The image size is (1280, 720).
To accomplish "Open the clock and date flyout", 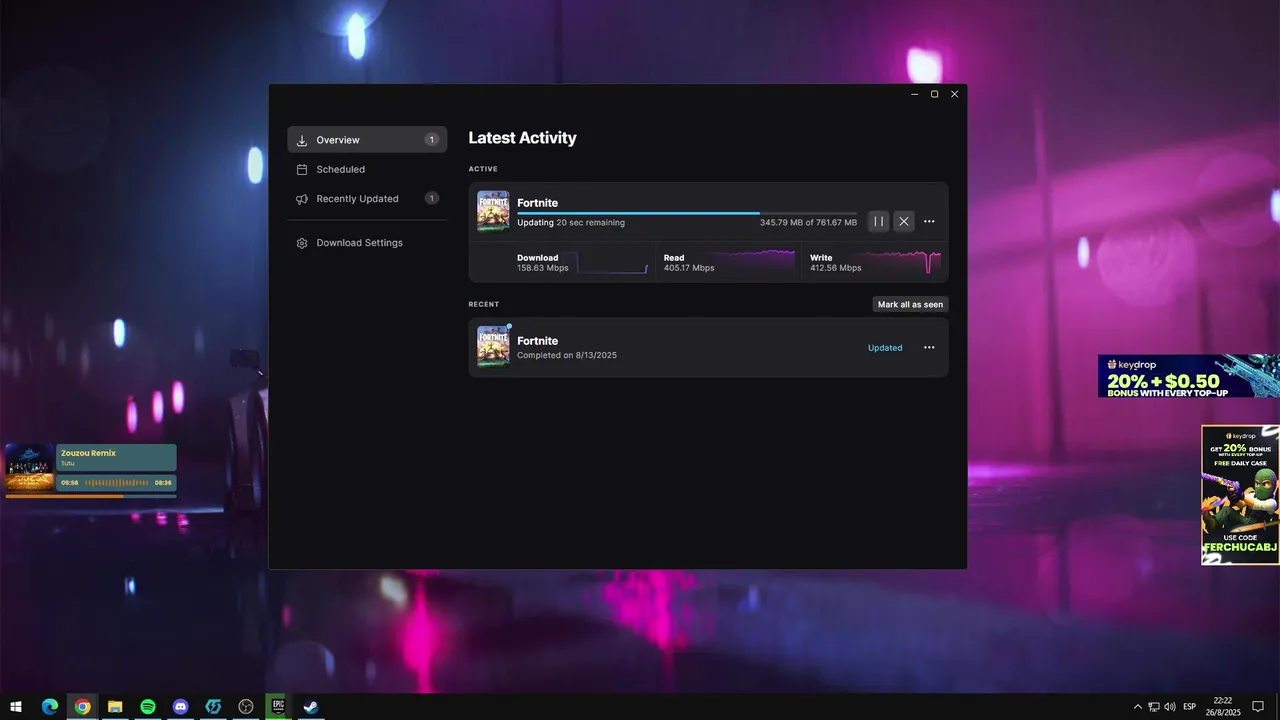I will click(1222, 707).
